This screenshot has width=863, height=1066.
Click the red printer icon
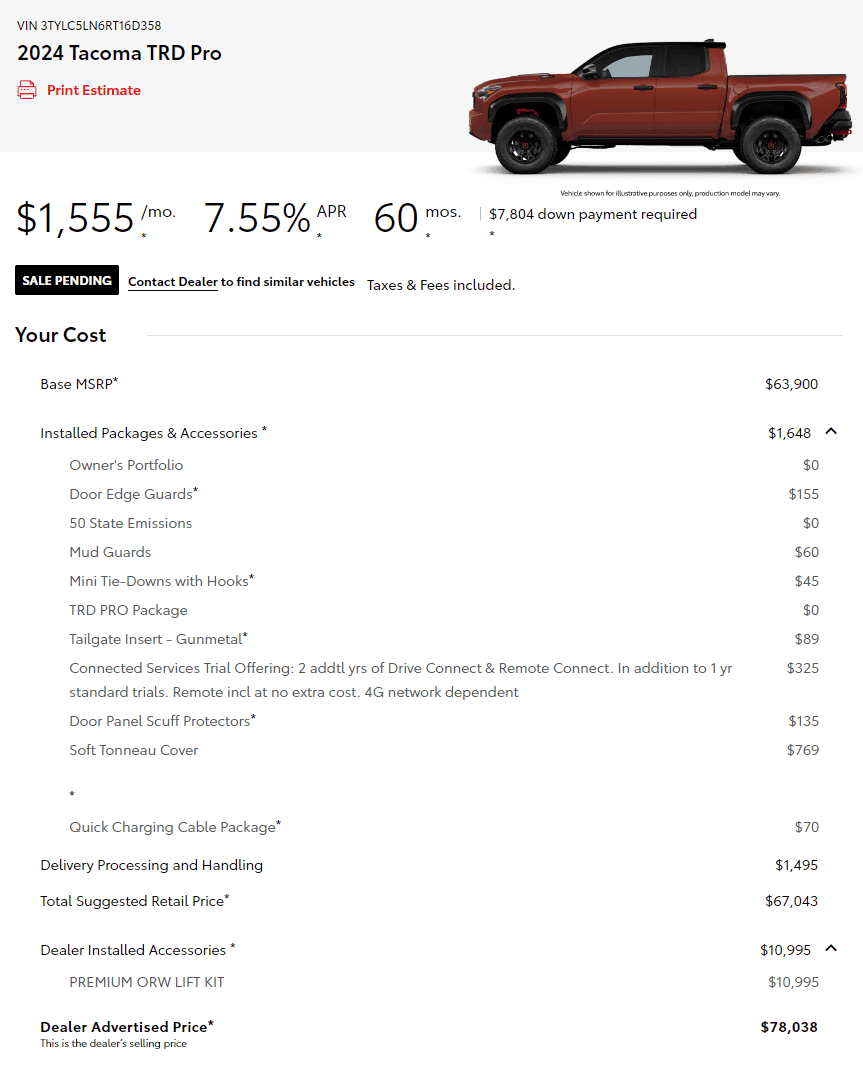(x=27, y=90)
